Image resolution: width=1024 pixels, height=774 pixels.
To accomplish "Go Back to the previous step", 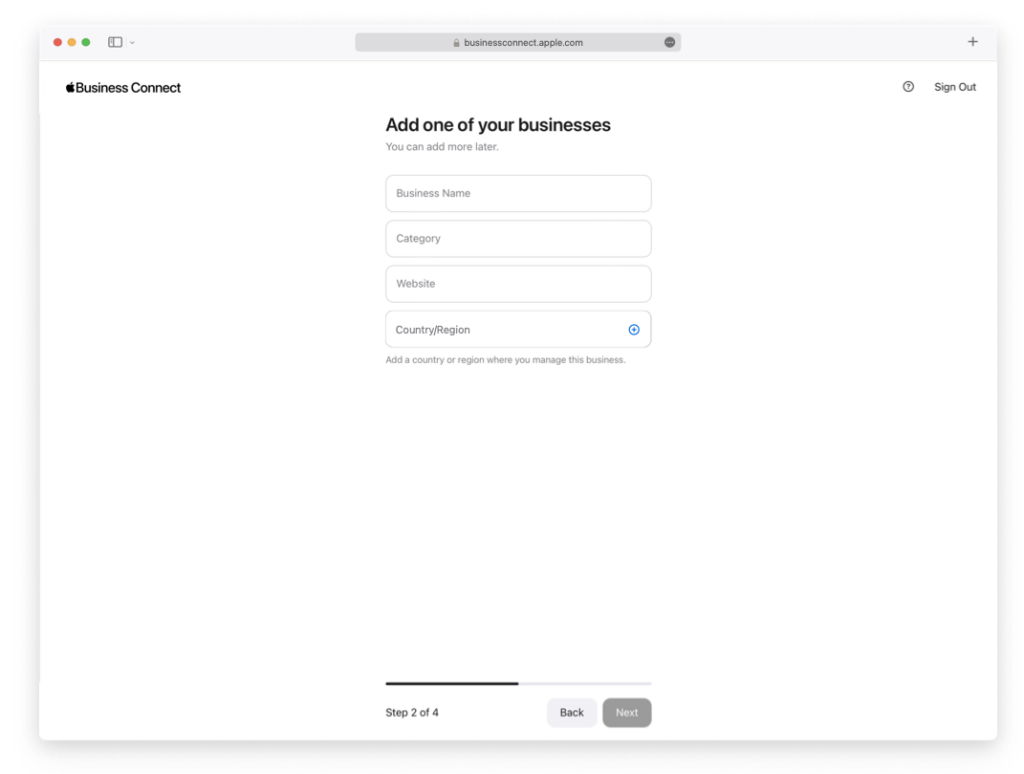I will (571, 713).
